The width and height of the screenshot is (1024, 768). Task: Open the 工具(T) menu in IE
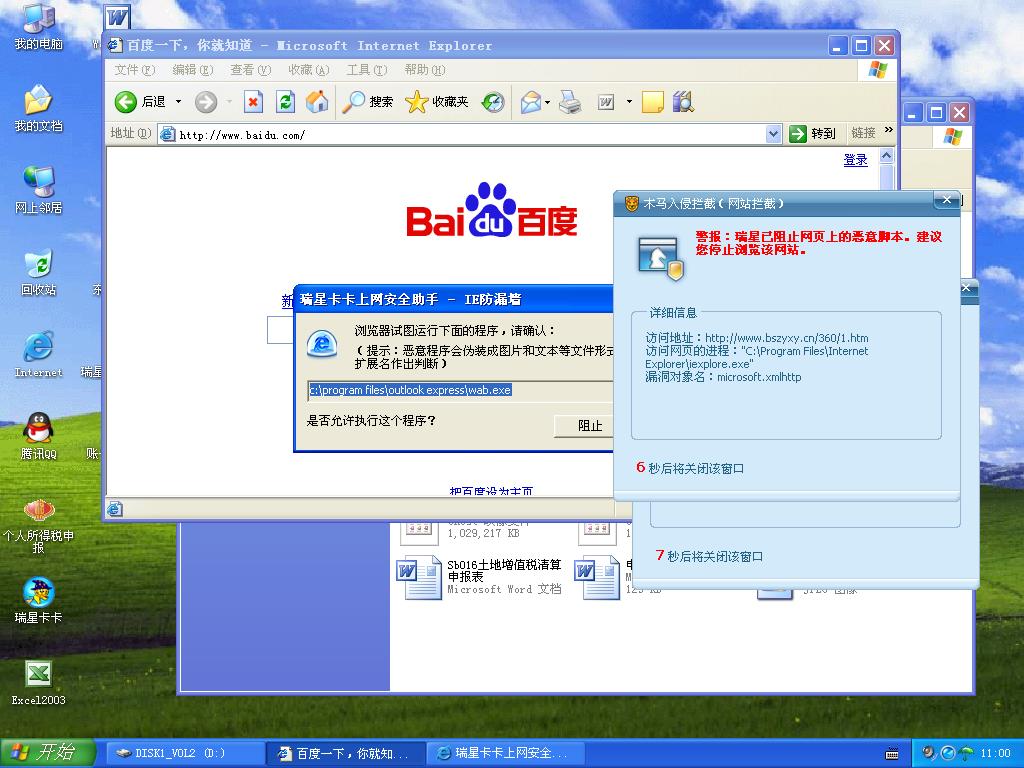click(x=366, y=70)
